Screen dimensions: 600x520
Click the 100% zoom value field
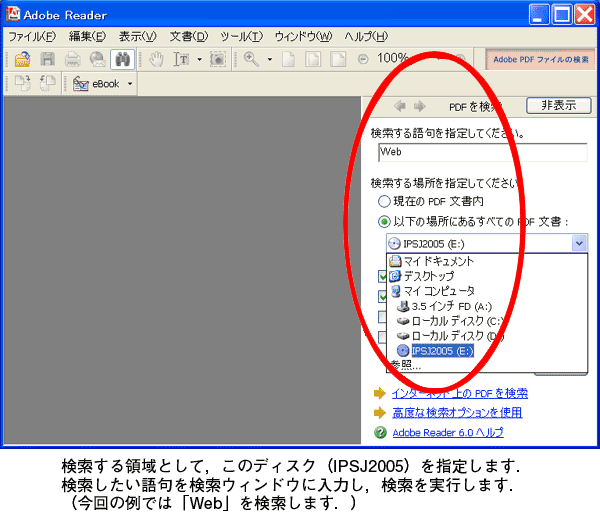tap(392, 58)
